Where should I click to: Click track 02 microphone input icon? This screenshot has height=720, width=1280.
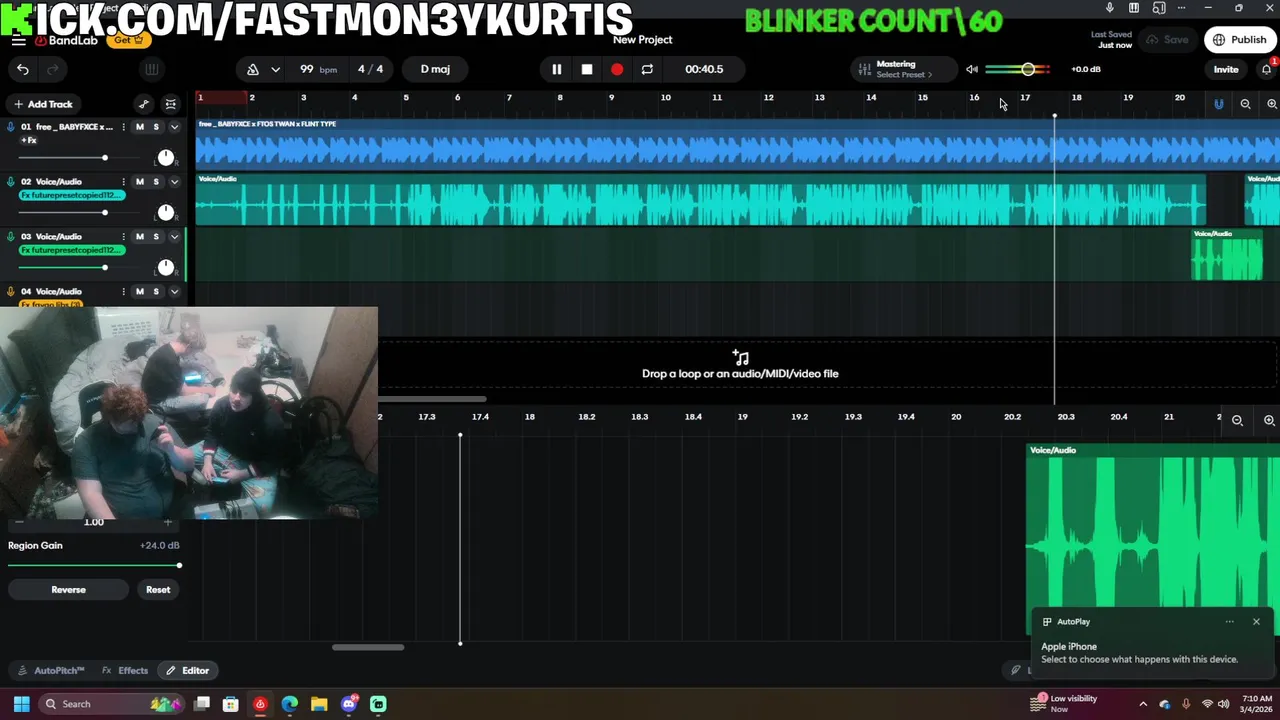(11, 182)
